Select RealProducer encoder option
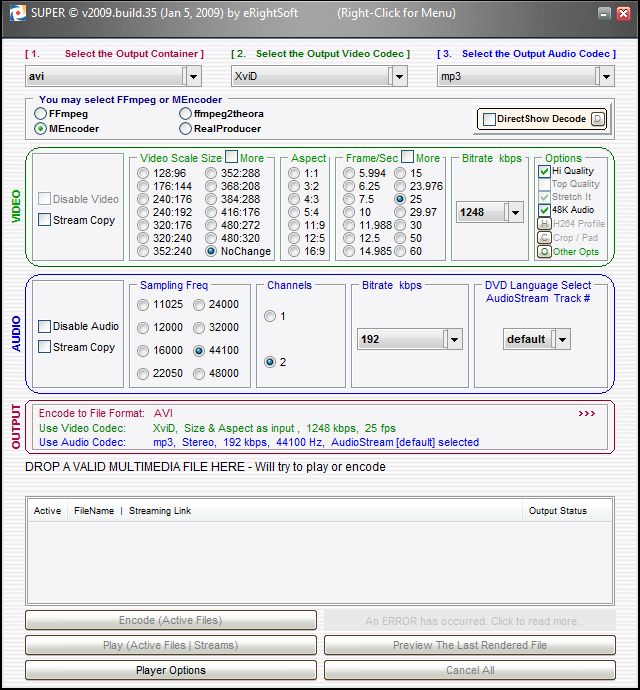Screen dimensions: 640x690 pyautogui.click(x=185, y=128)
